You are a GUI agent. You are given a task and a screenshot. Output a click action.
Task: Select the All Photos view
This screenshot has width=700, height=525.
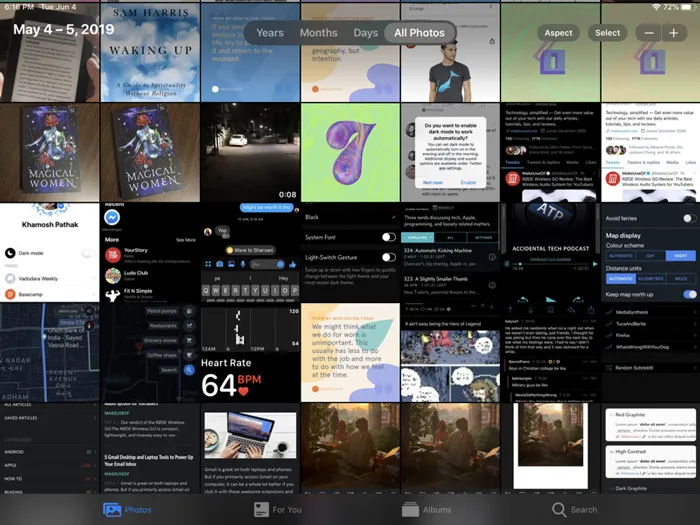[419, 33]
